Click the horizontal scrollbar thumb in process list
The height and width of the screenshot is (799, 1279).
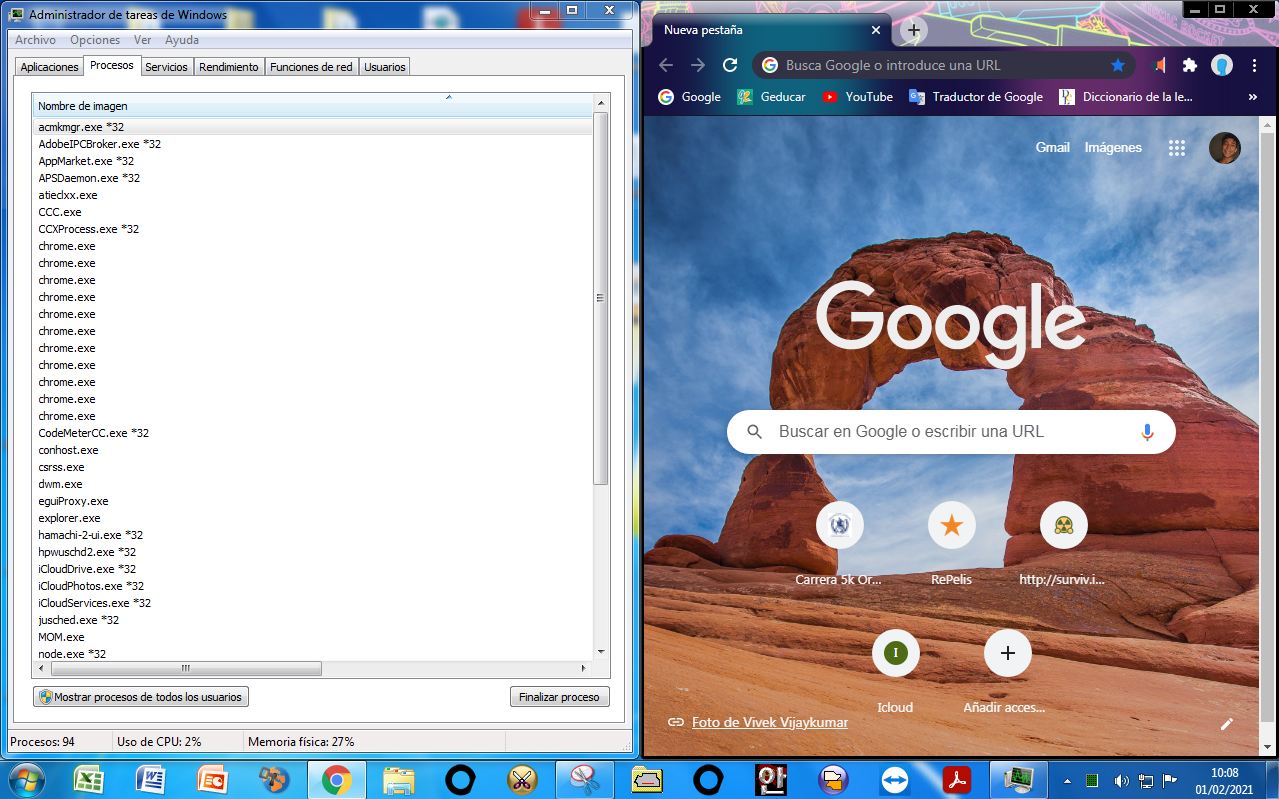[185, 668]
